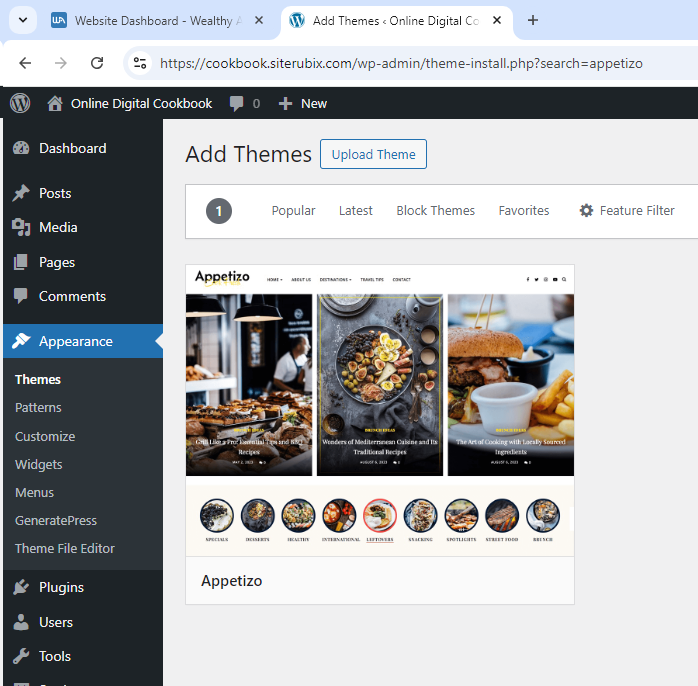
Task: Open a new browser tab
Action: [x=533, y=20]
